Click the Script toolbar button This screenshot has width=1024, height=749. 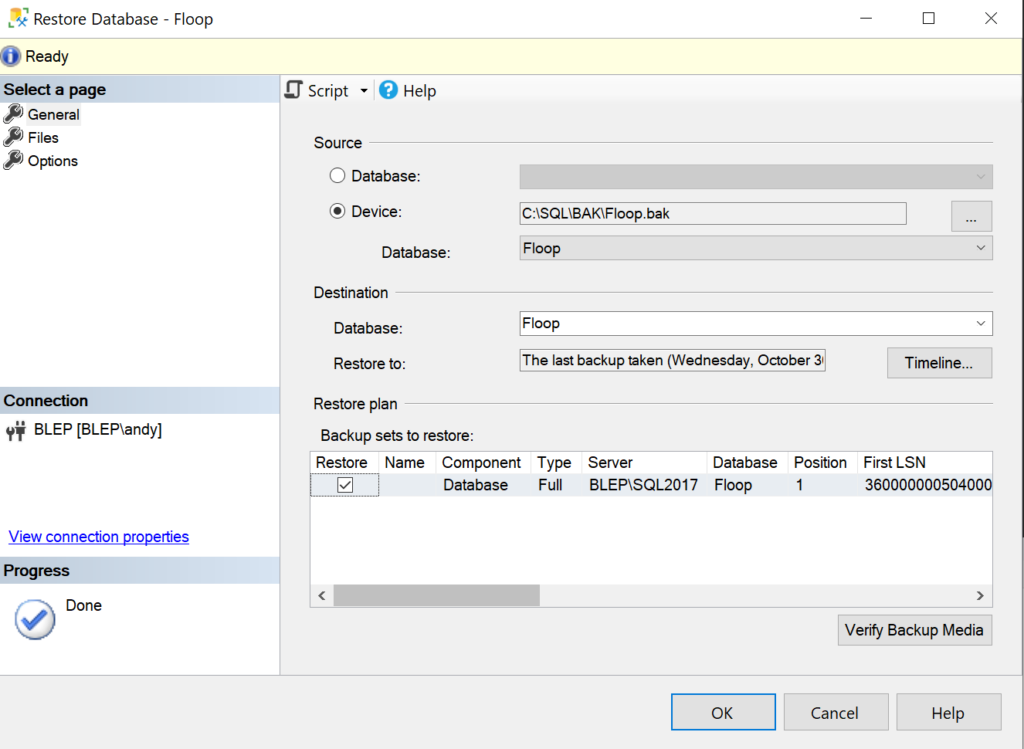click(328, 91)
